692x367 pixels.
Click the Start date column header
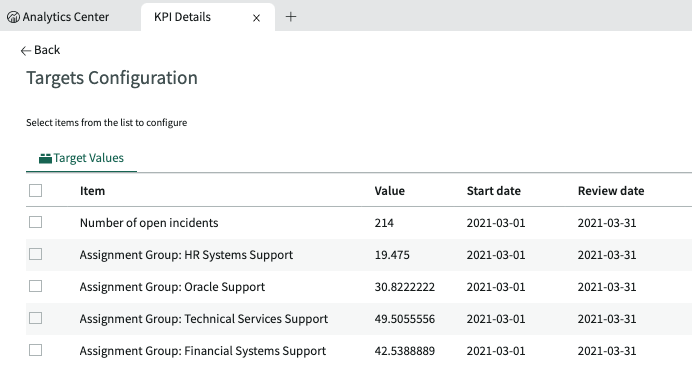(x=494, y=191)
